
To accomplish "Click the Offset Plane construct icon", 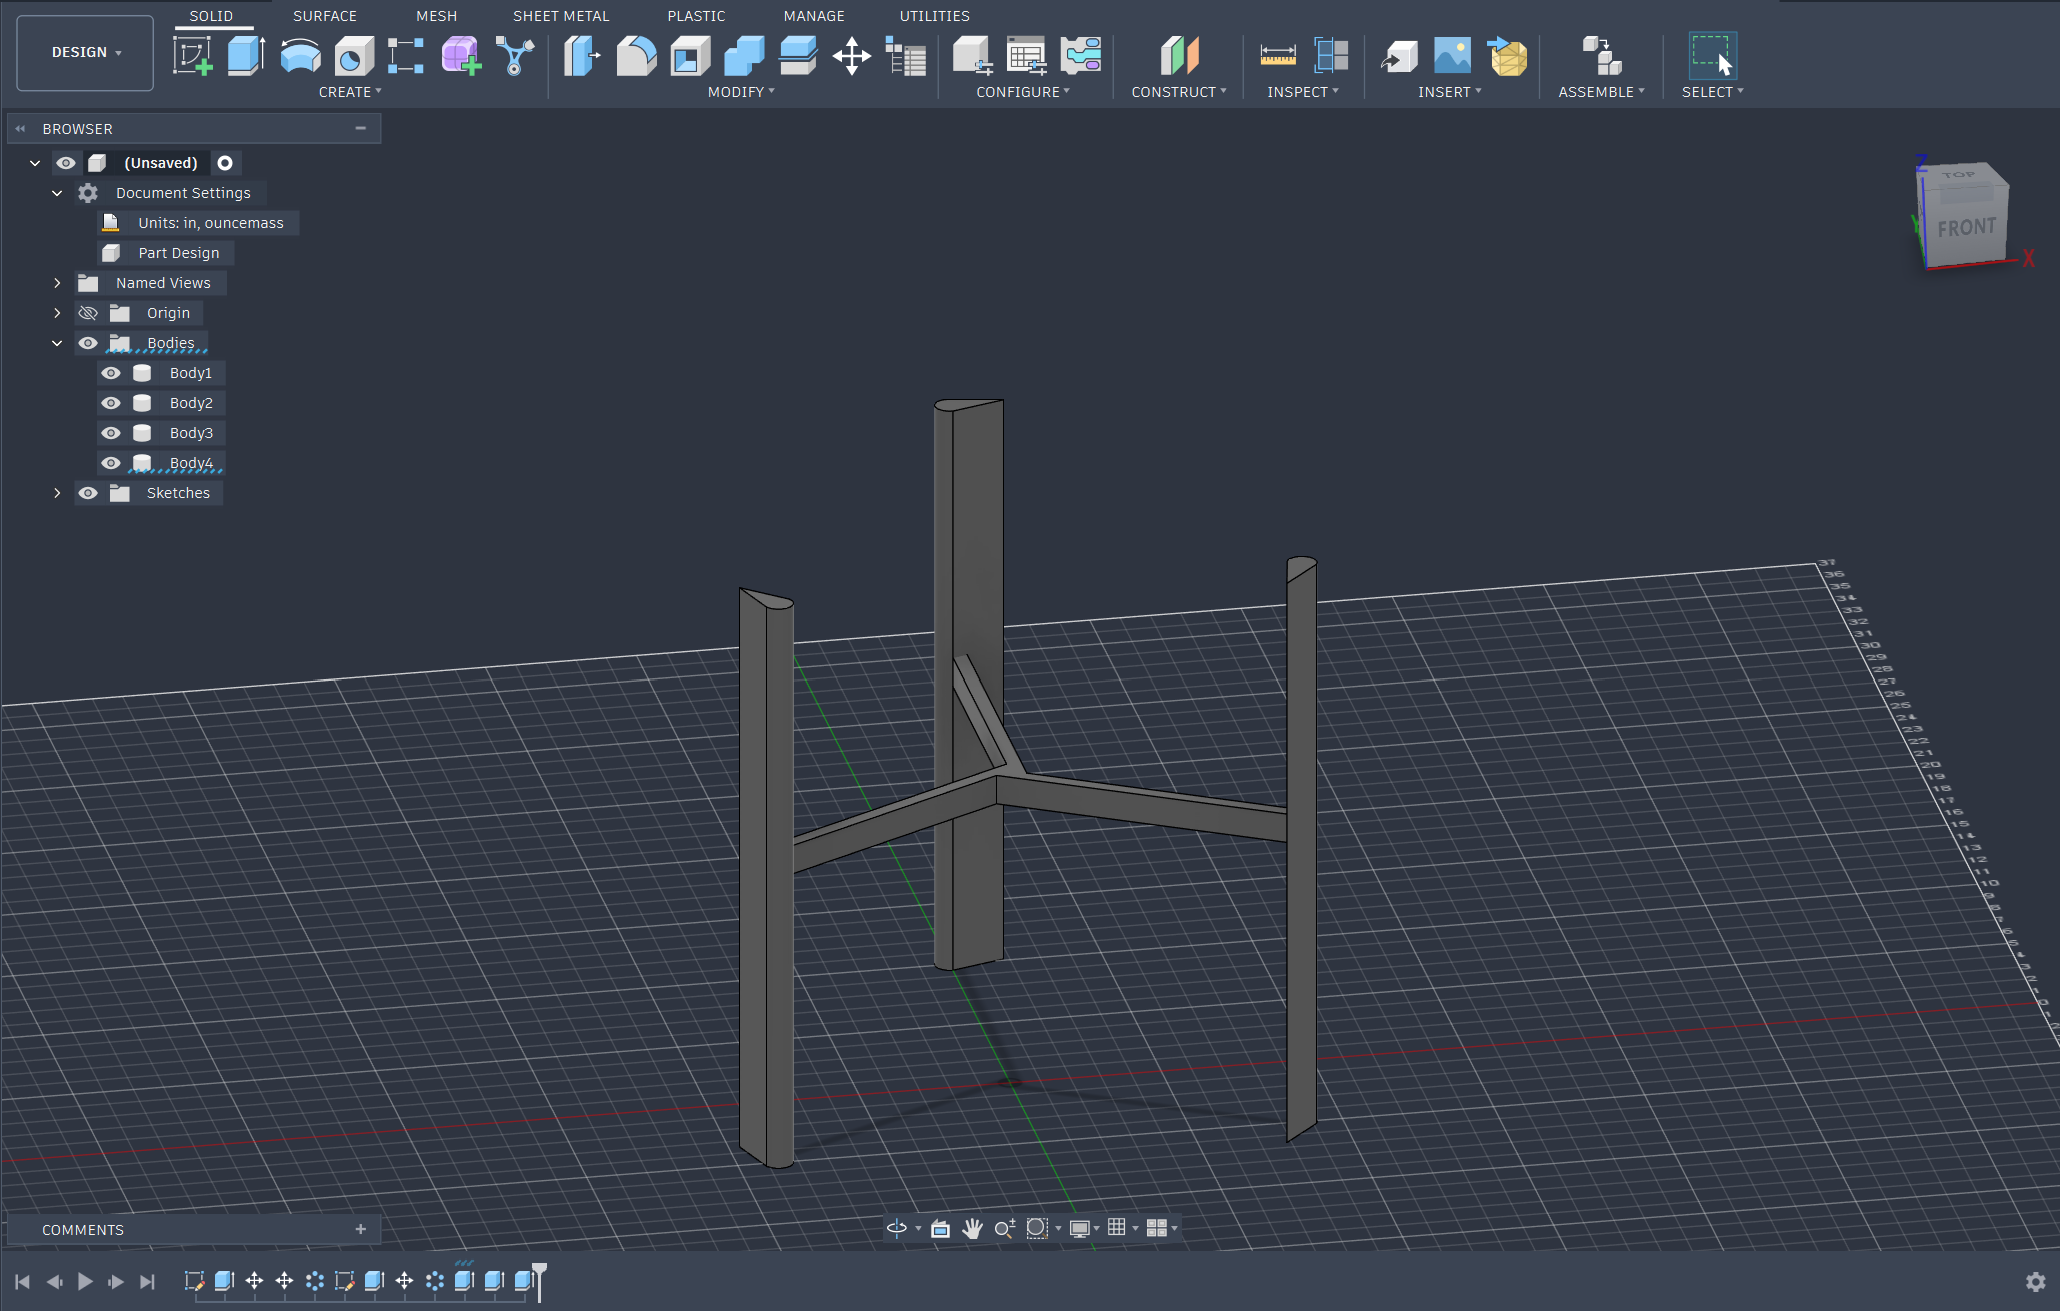I will (x=1179, y=55).
